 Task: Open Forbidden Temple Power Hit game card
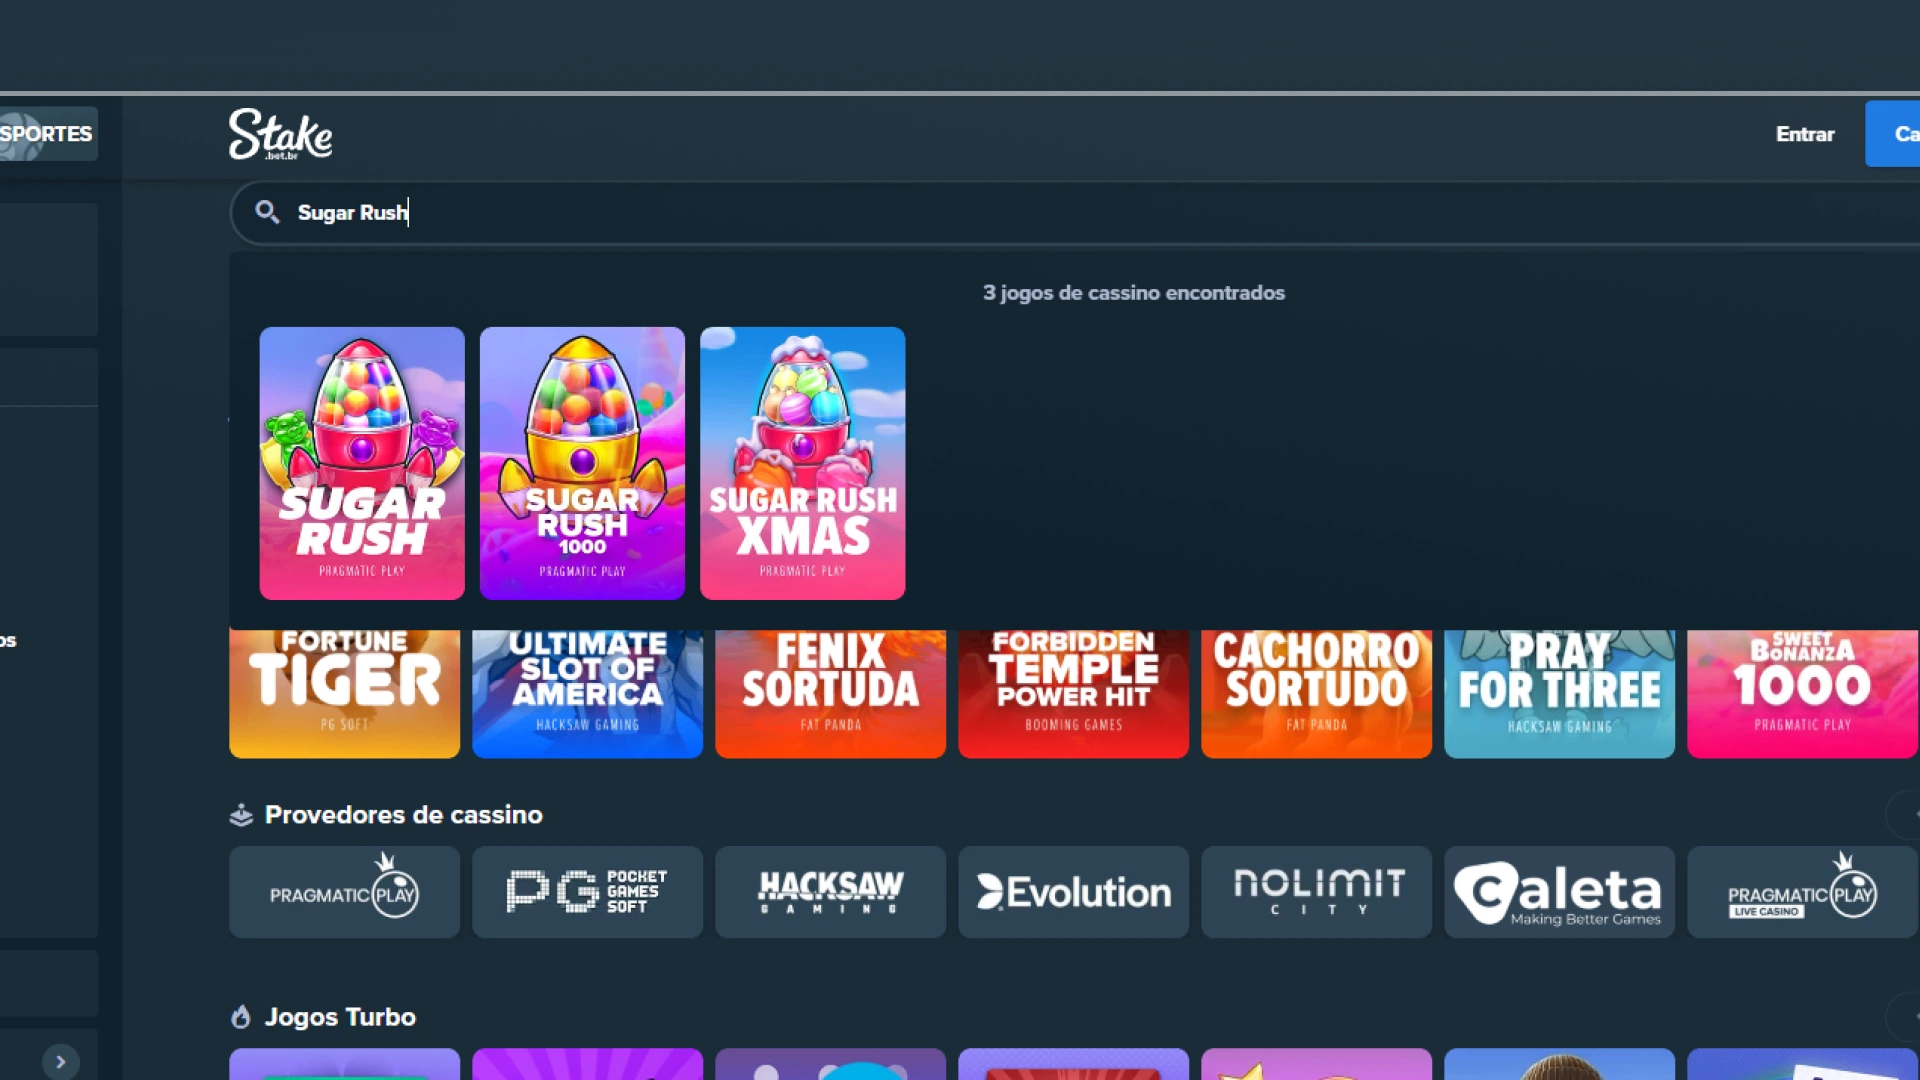[x=1073, y=694]
